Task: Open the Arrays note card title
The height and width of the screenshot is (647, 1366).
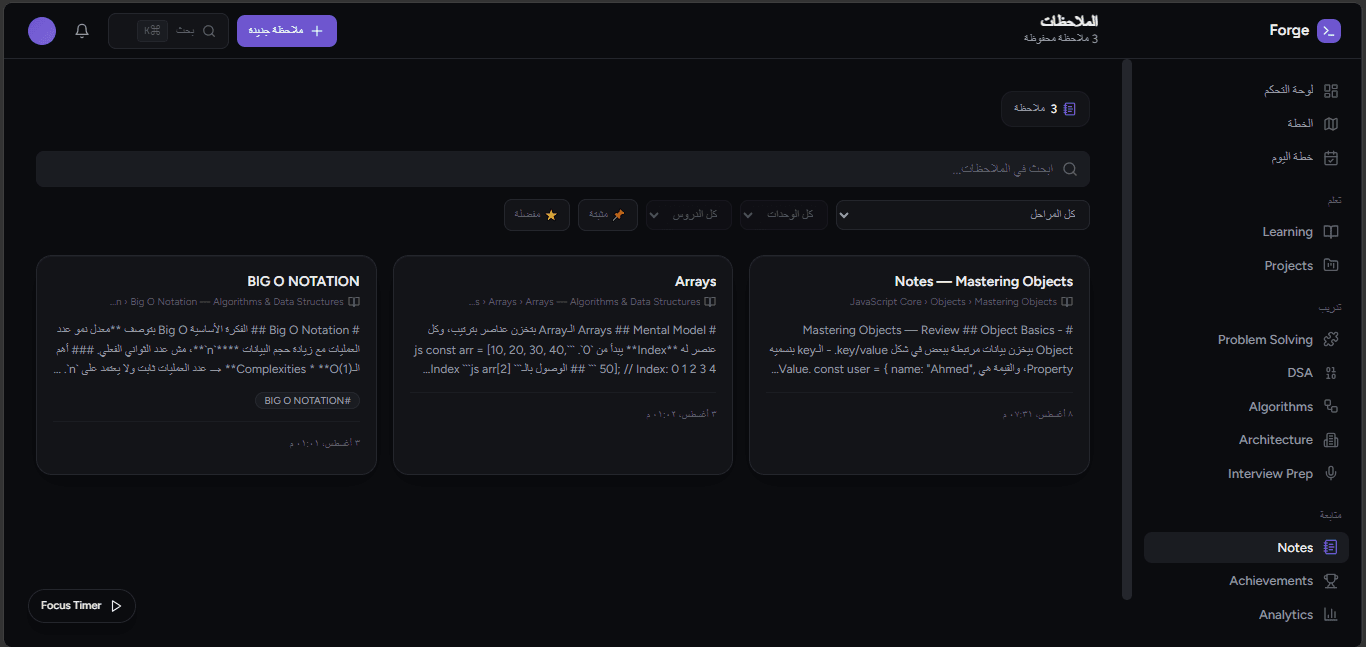Action: 695,282
